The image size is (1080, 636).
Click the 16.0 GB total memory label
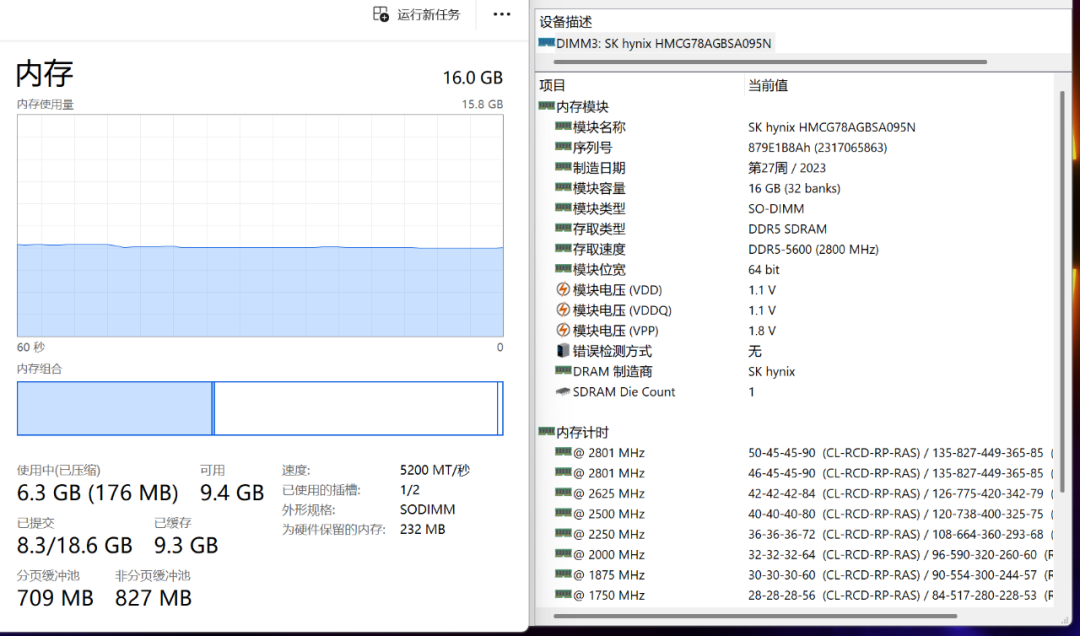[x=472, y=77]
